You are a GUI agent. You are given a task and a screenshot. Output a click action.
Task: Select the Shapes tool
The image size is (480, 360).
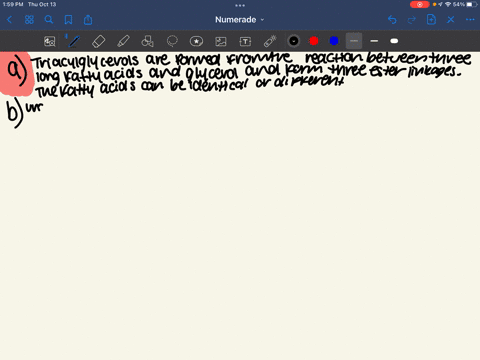147,41
